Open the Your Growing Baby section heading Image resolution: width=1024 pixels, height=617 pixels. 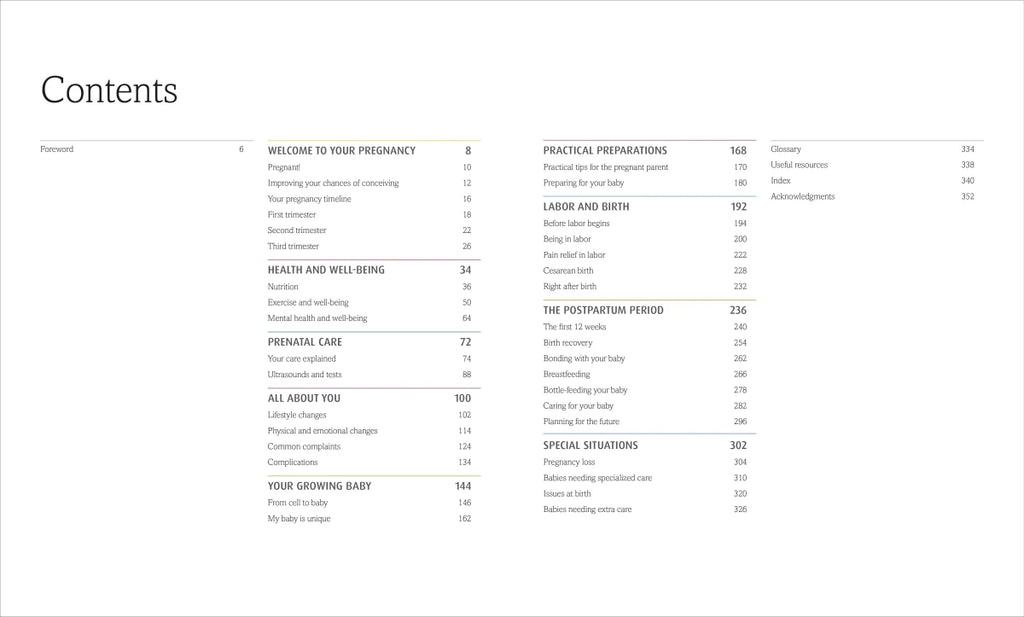[319, 486]
